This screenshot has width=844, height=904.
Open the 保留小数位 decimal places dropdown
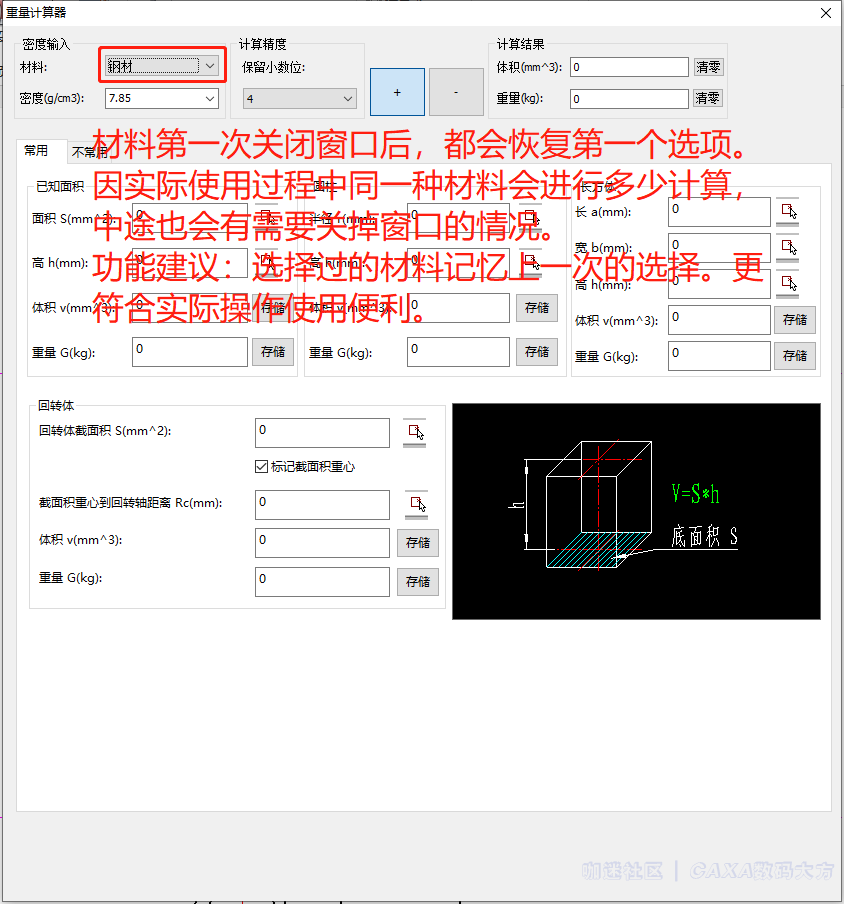click(x=300, y=99)
